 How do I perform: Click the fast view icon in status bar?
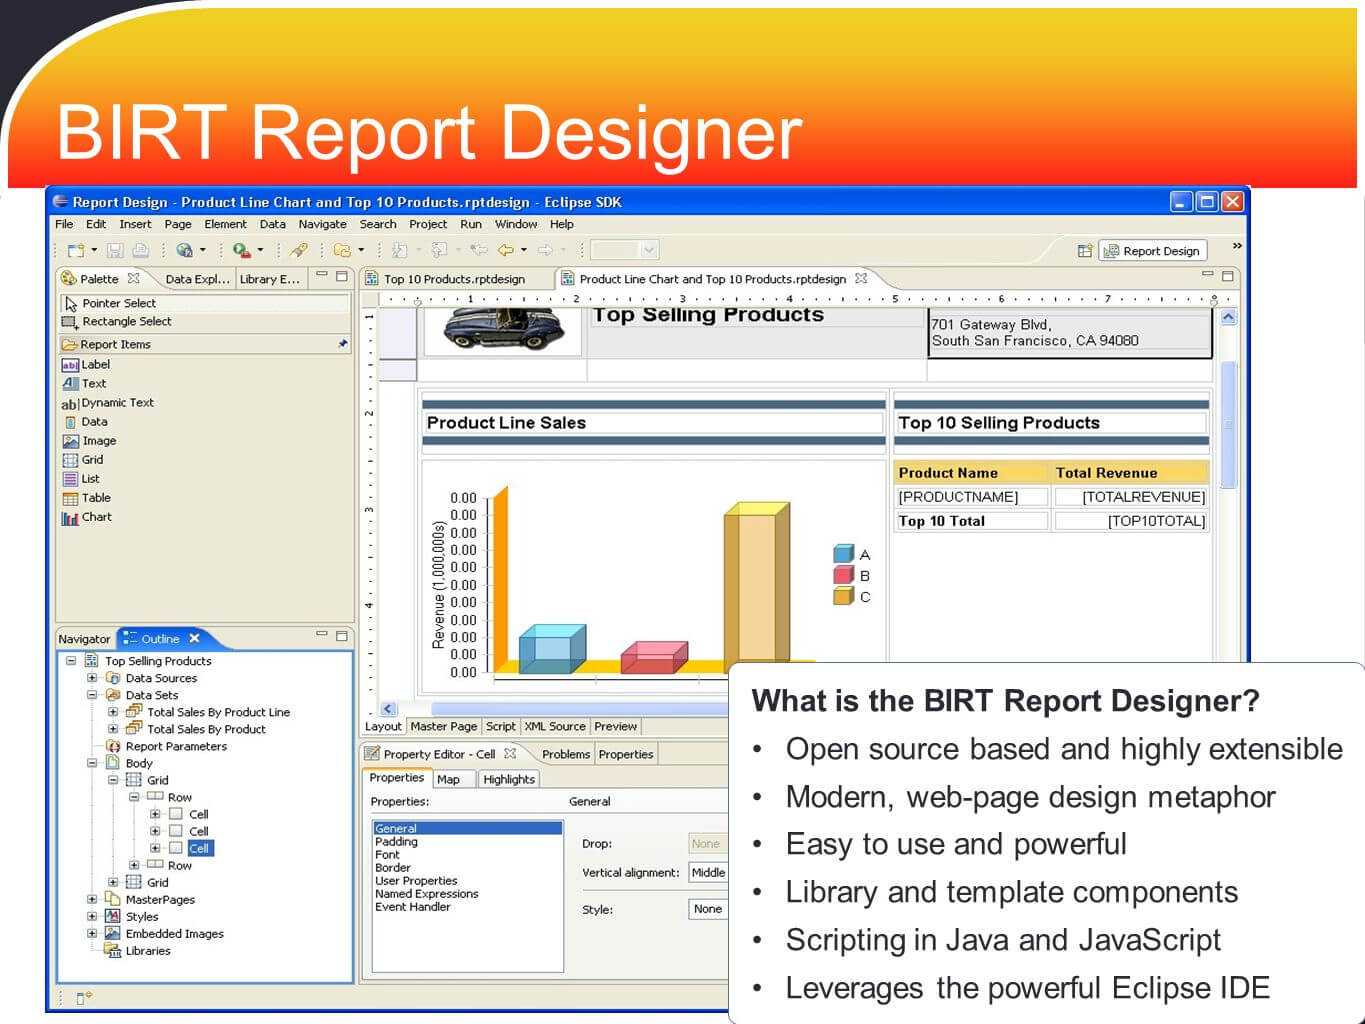(x=84, y=998)
